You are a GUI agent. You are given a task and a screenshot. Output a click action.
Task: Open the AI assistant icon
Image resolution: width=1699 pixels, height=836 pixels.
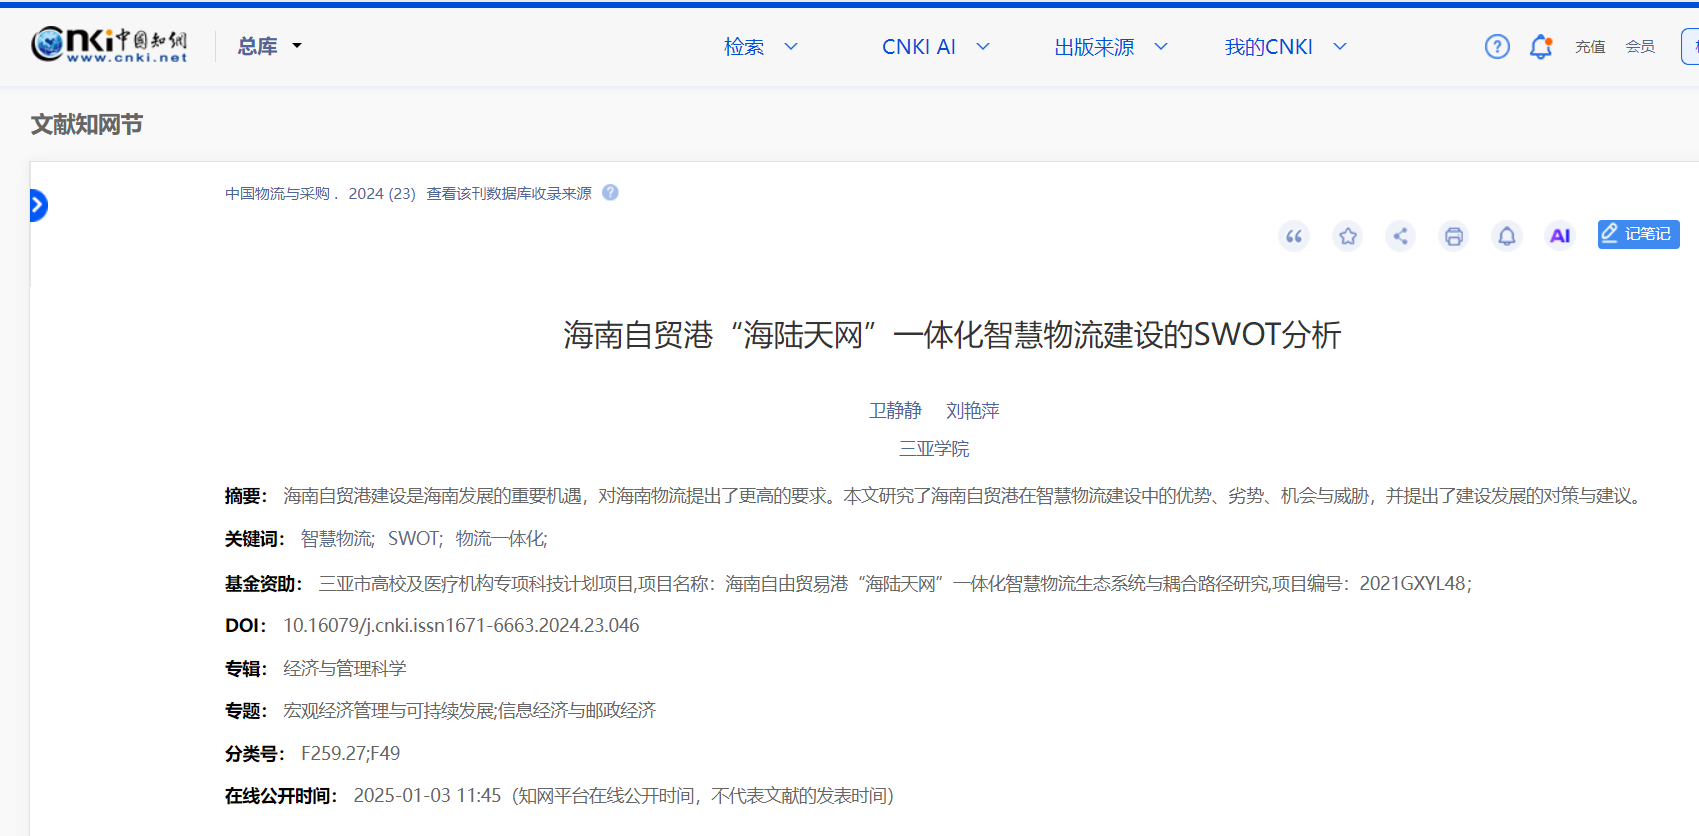pos(1559,236)
